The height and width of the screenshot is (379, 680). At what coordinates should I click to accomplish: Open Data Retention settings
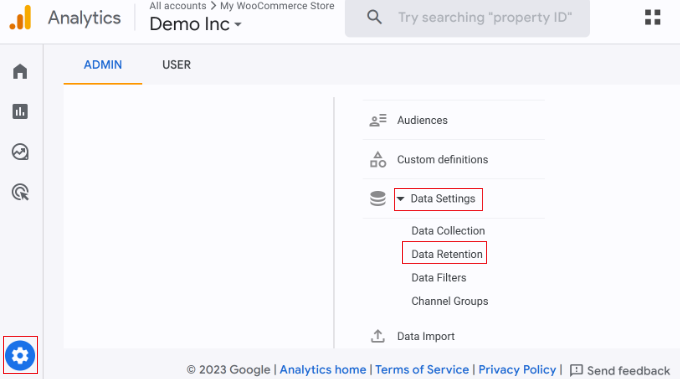point(447,254)
